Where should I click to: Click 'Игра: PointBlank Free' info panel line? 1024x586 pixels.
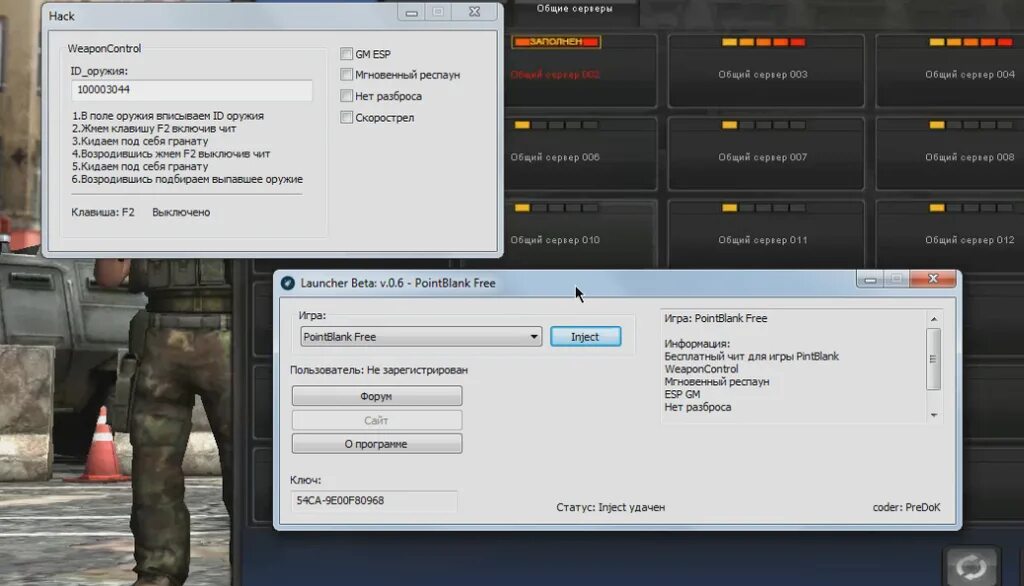716,318
